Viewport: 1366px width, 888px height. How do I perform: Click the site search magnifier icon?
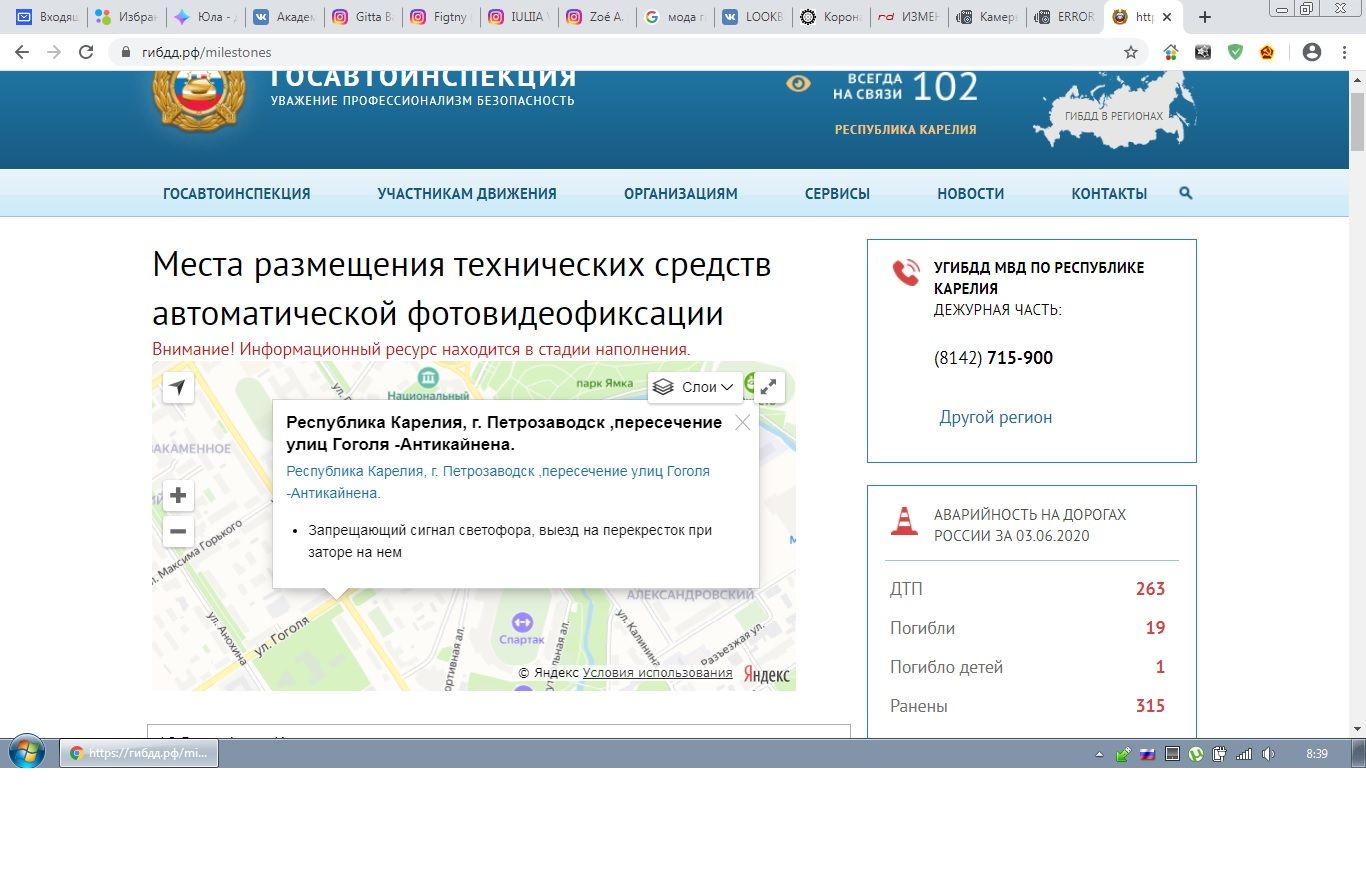point(1186,194)
